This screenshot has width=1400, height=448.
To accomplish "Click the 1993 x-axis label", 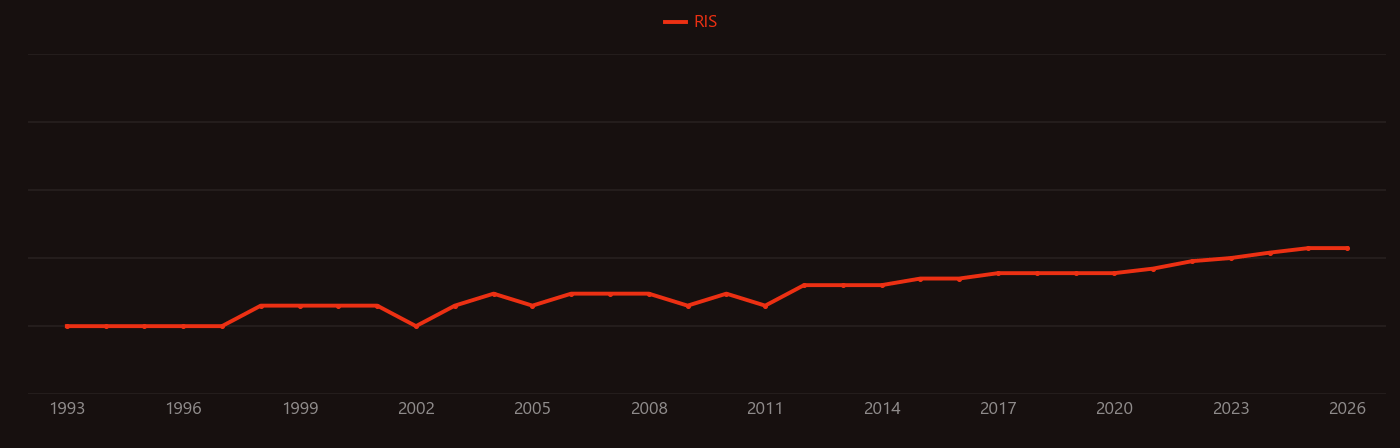I will click(67, 409).
